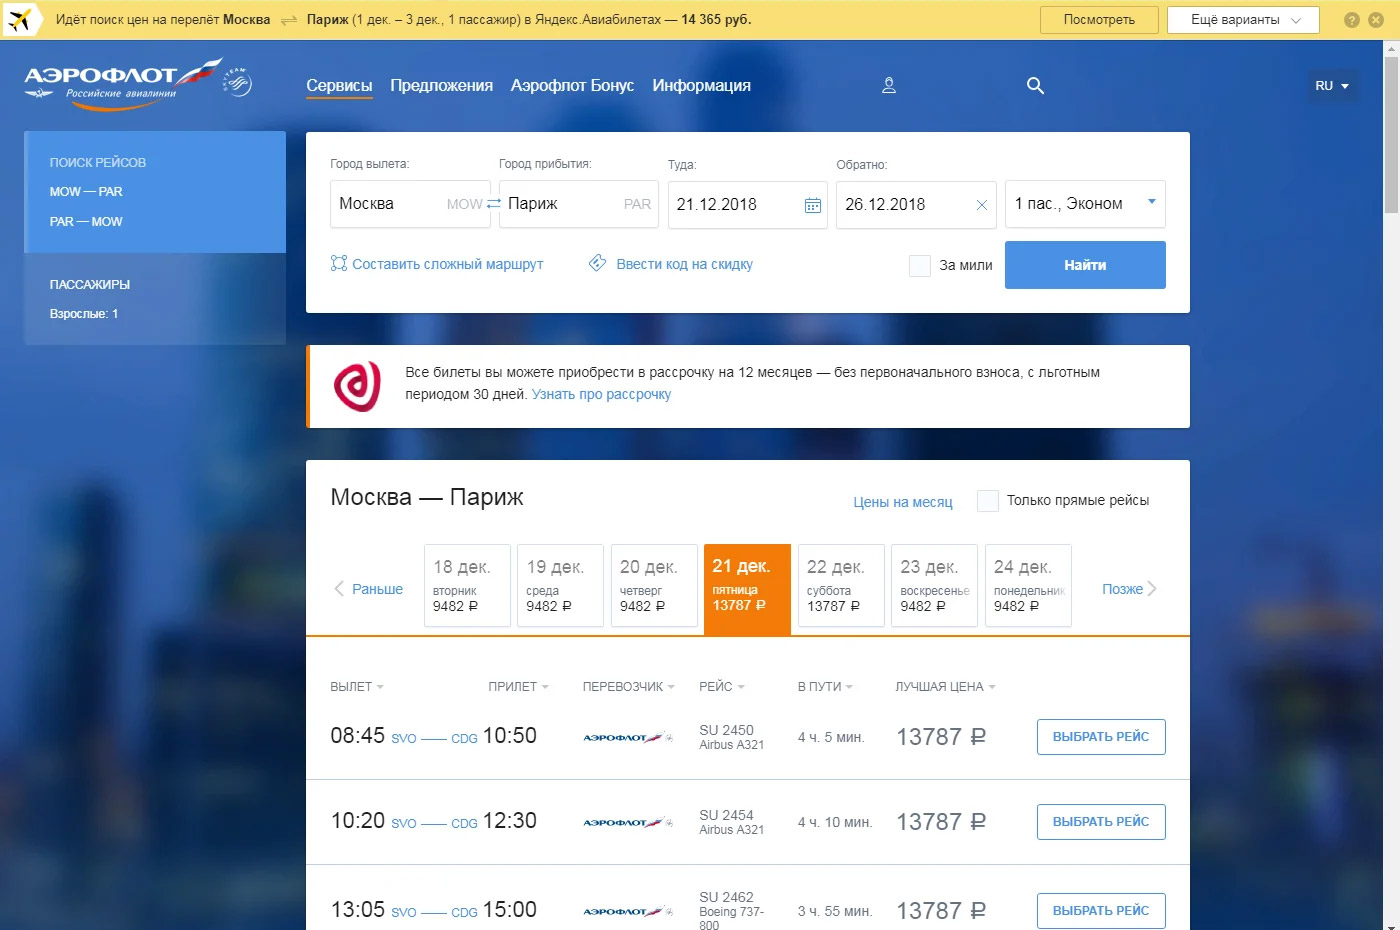Open the Сервисы menu
The image size is (1400, 930).
point(339,86)
